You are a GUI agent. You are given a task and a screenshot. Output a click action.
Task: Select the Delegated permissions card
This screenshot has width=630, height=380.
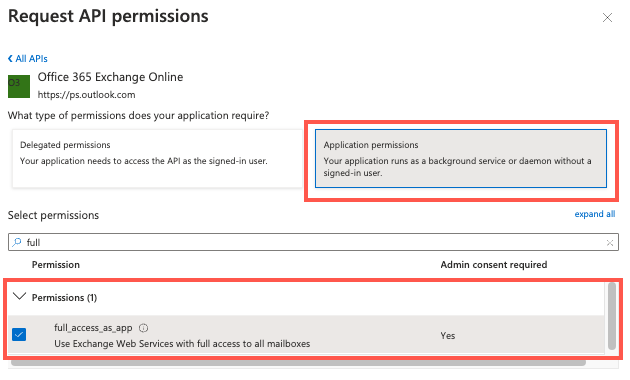click(x=157, y=158)
